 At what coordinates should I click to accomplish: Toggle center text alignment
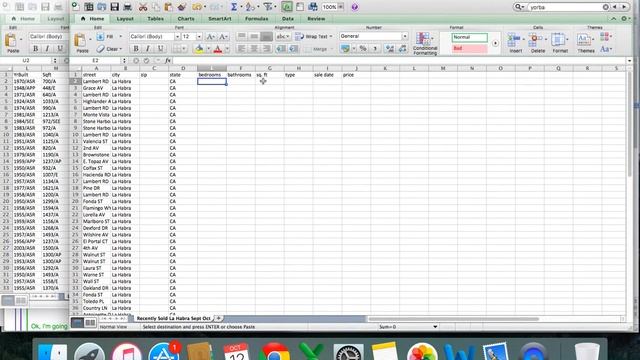(x=254, y=49)
